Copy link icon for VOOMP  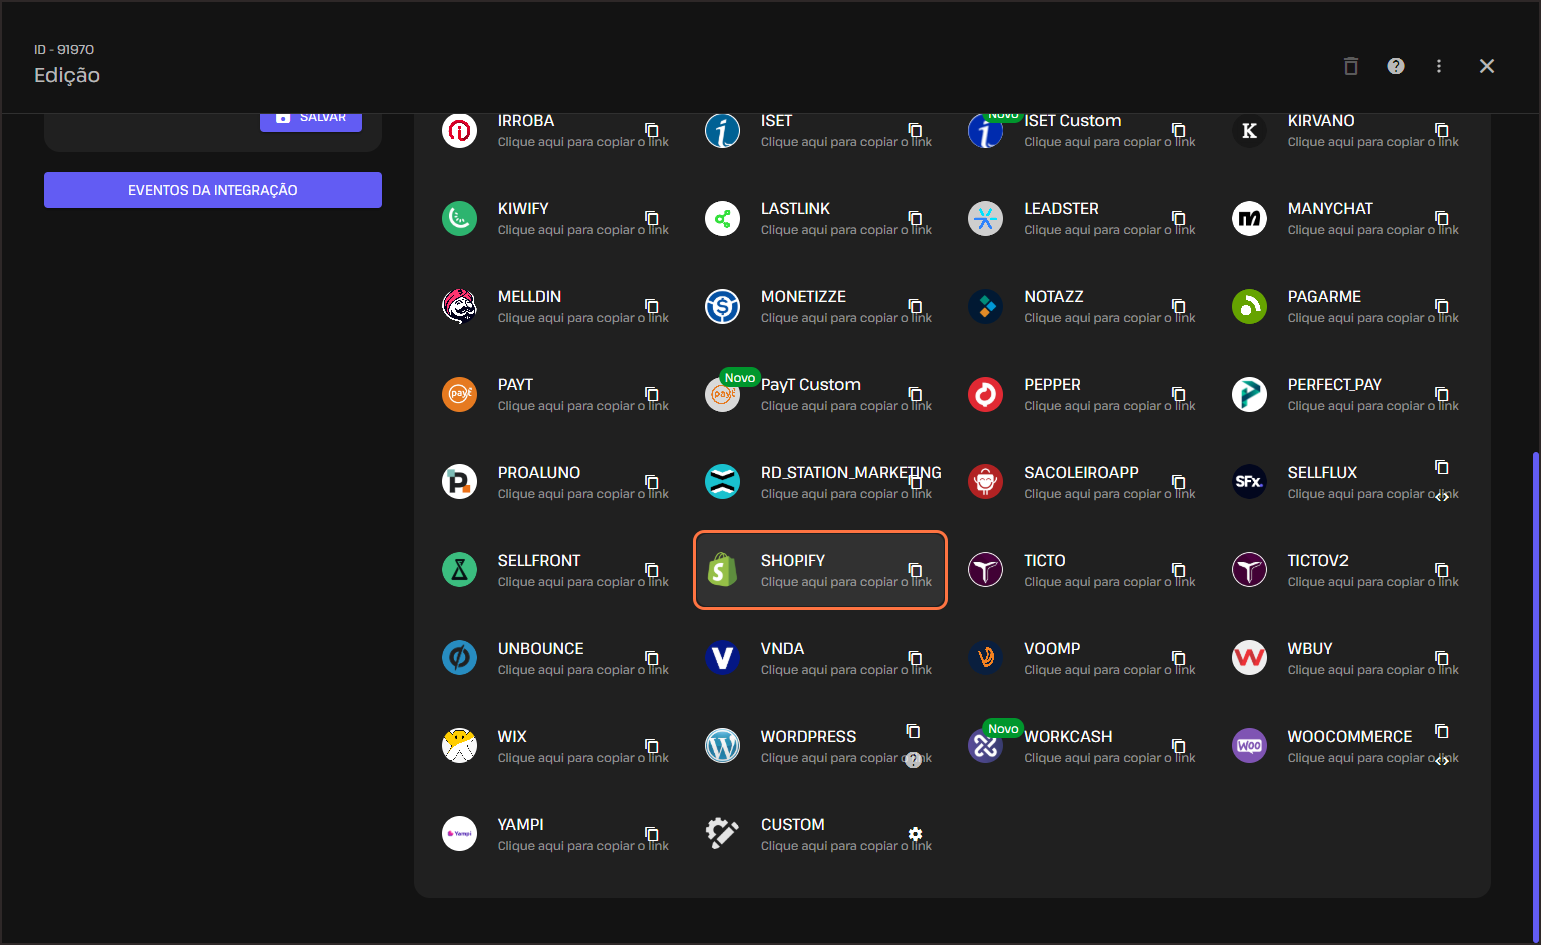point(1178,658)
